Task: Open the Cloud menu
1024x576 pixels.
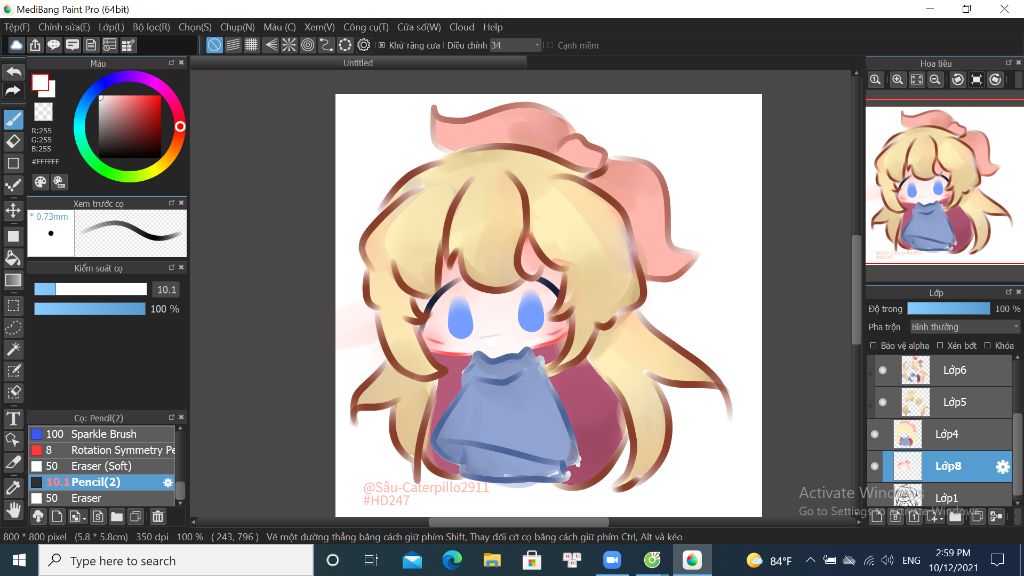Action: click(462, 27)
